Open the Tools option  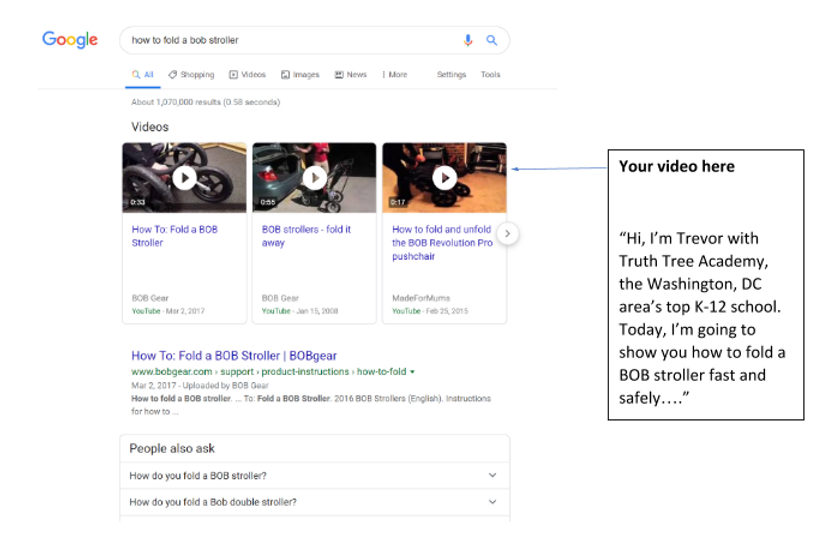(x=491, y=74)
